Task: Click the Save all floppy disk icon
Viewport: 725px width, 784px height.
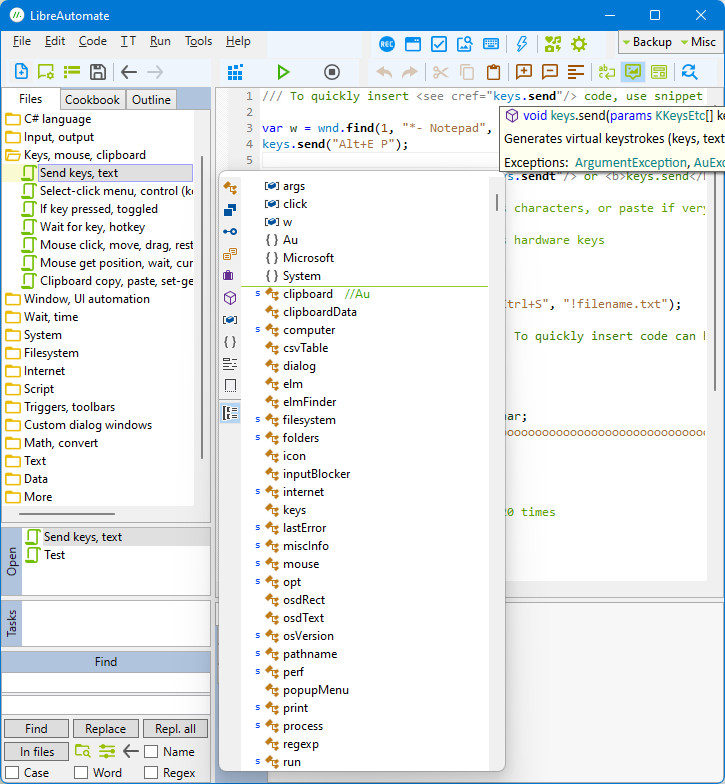Action: click(98, 72)
